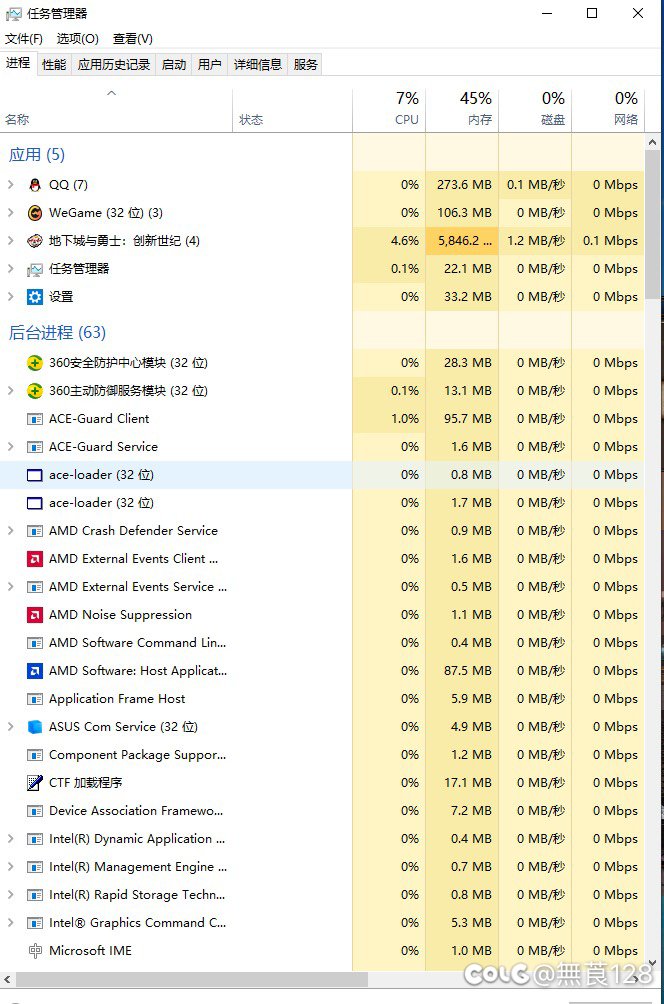Viewport: 664px width, 1004px height.
Task: Open the 查看(V) menu
Action: click(x=133, y=39)
